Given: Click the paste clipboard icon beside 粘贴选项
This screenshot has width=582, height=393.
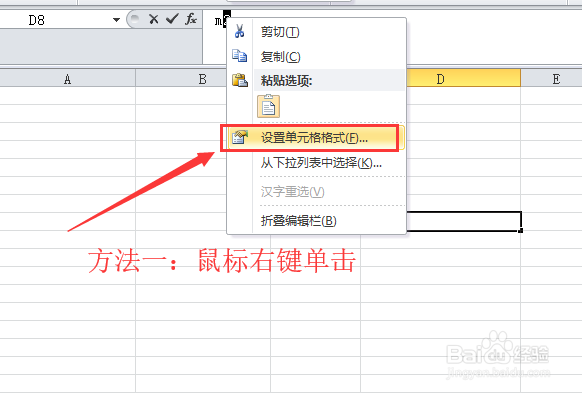Looking at the screenshot, I should [240, 80].
